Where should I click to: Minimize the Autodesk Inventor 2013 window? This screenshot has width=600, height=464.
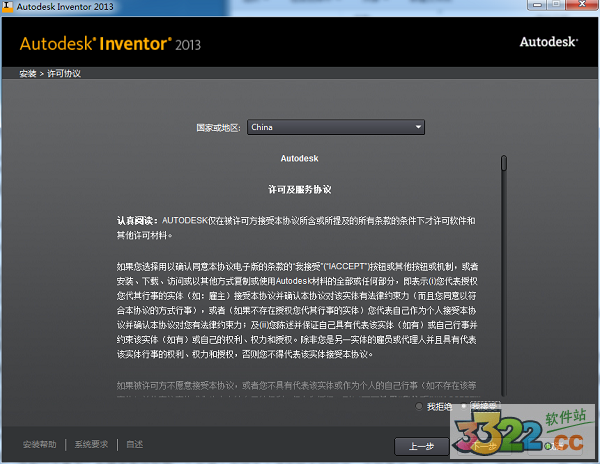(537, 5)
